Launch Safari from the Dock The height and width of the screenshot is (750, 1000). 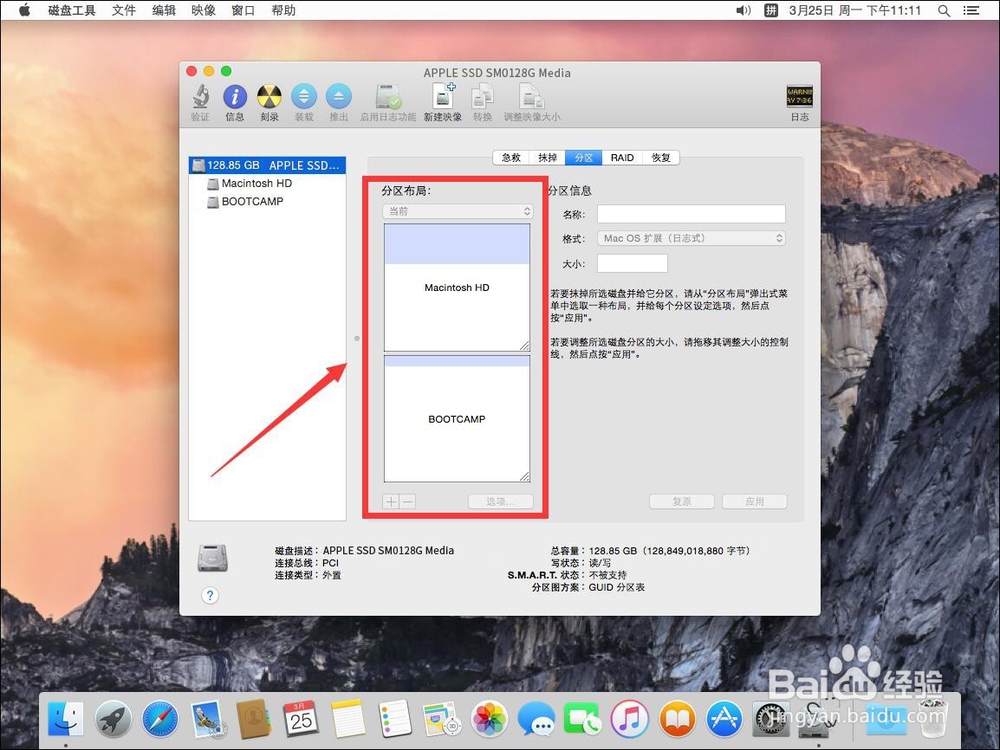click(160, 719)
